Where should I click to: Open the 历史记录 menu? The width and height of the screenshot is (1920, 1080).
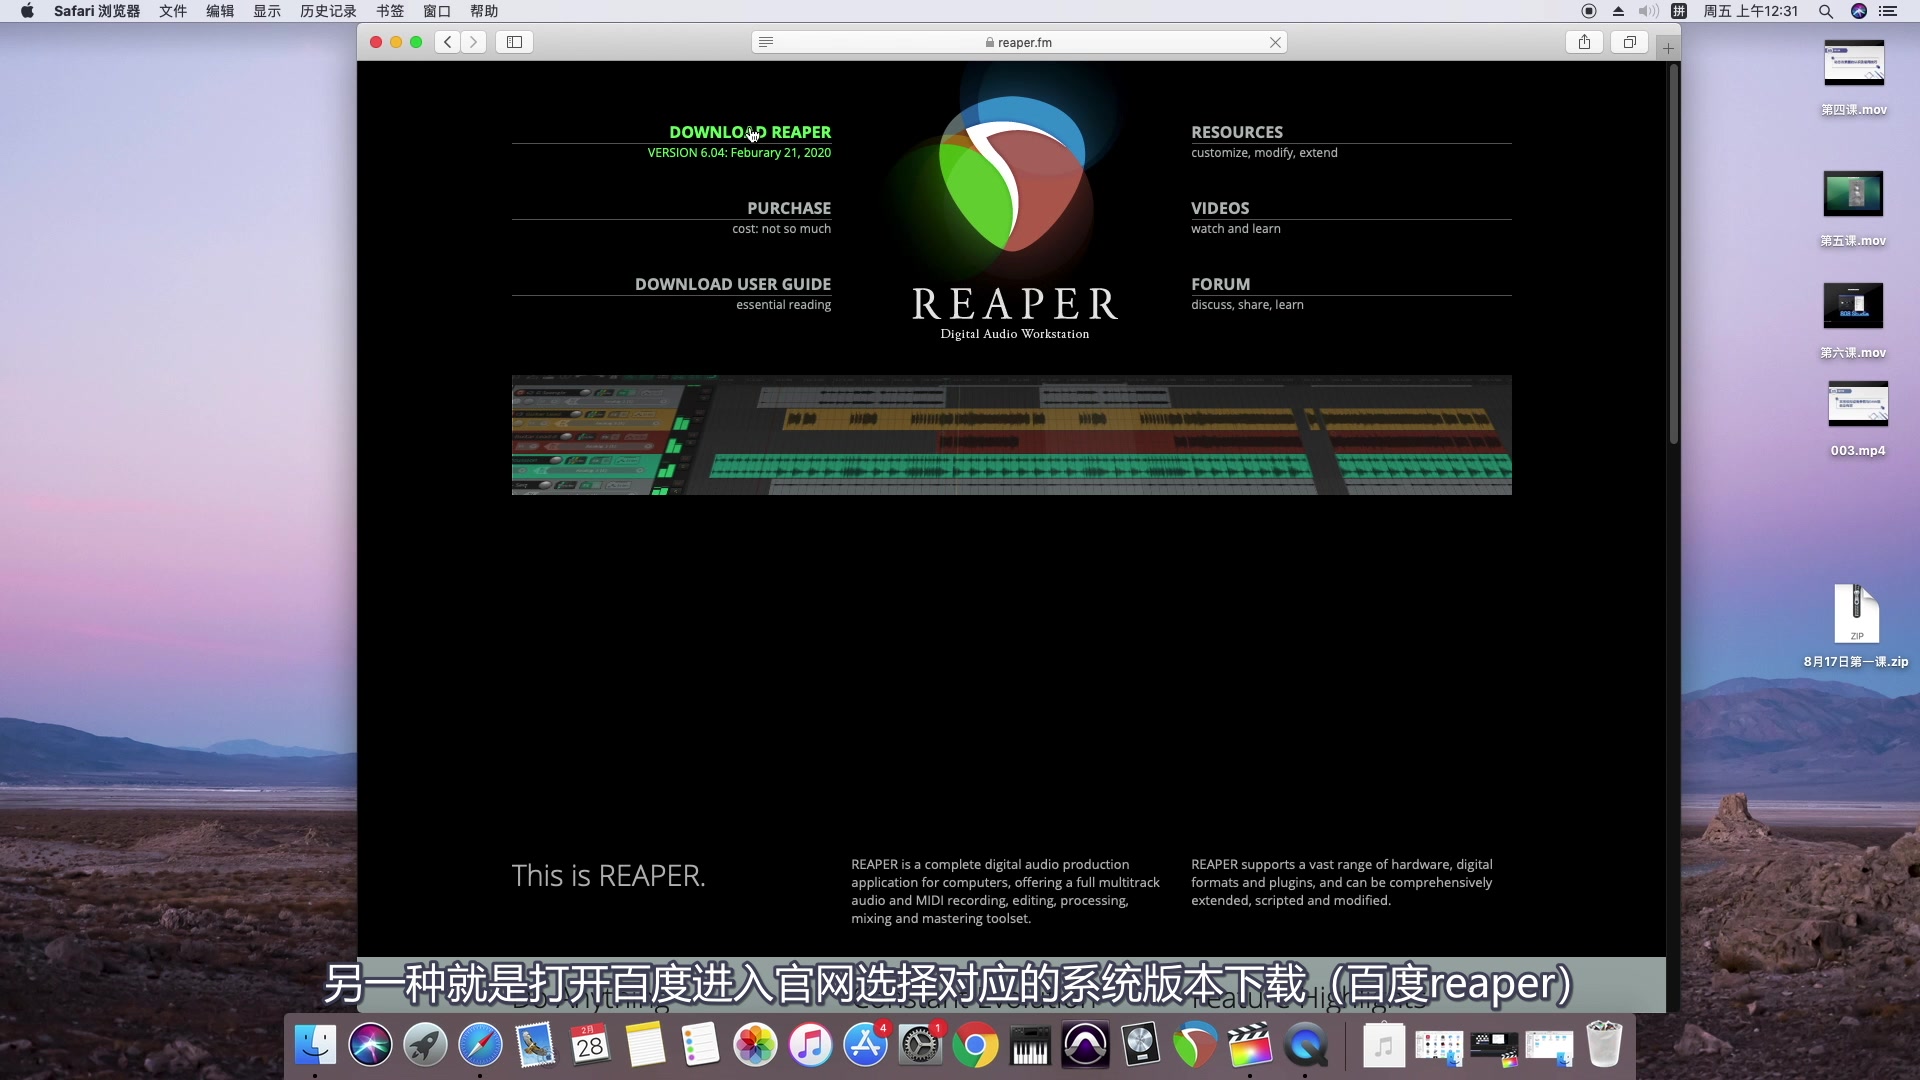coord(328,11)
